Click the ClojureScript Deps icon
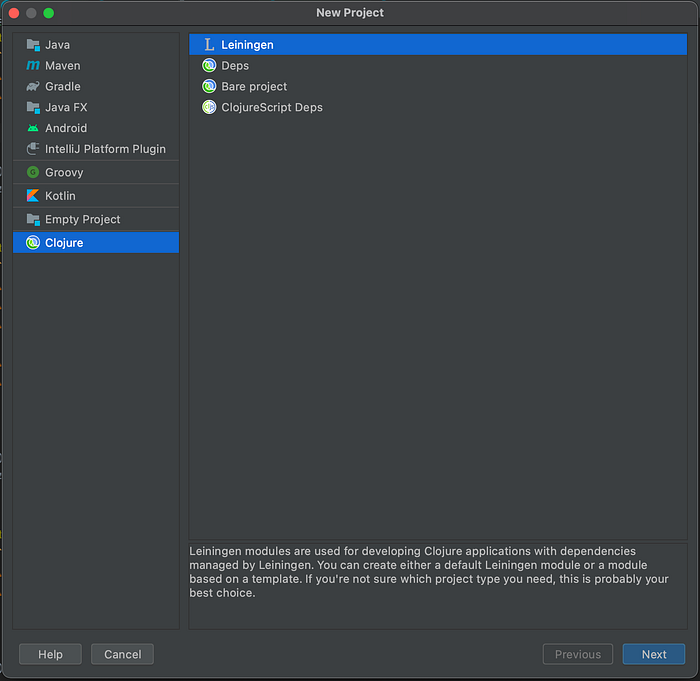 tap(209, 107)
